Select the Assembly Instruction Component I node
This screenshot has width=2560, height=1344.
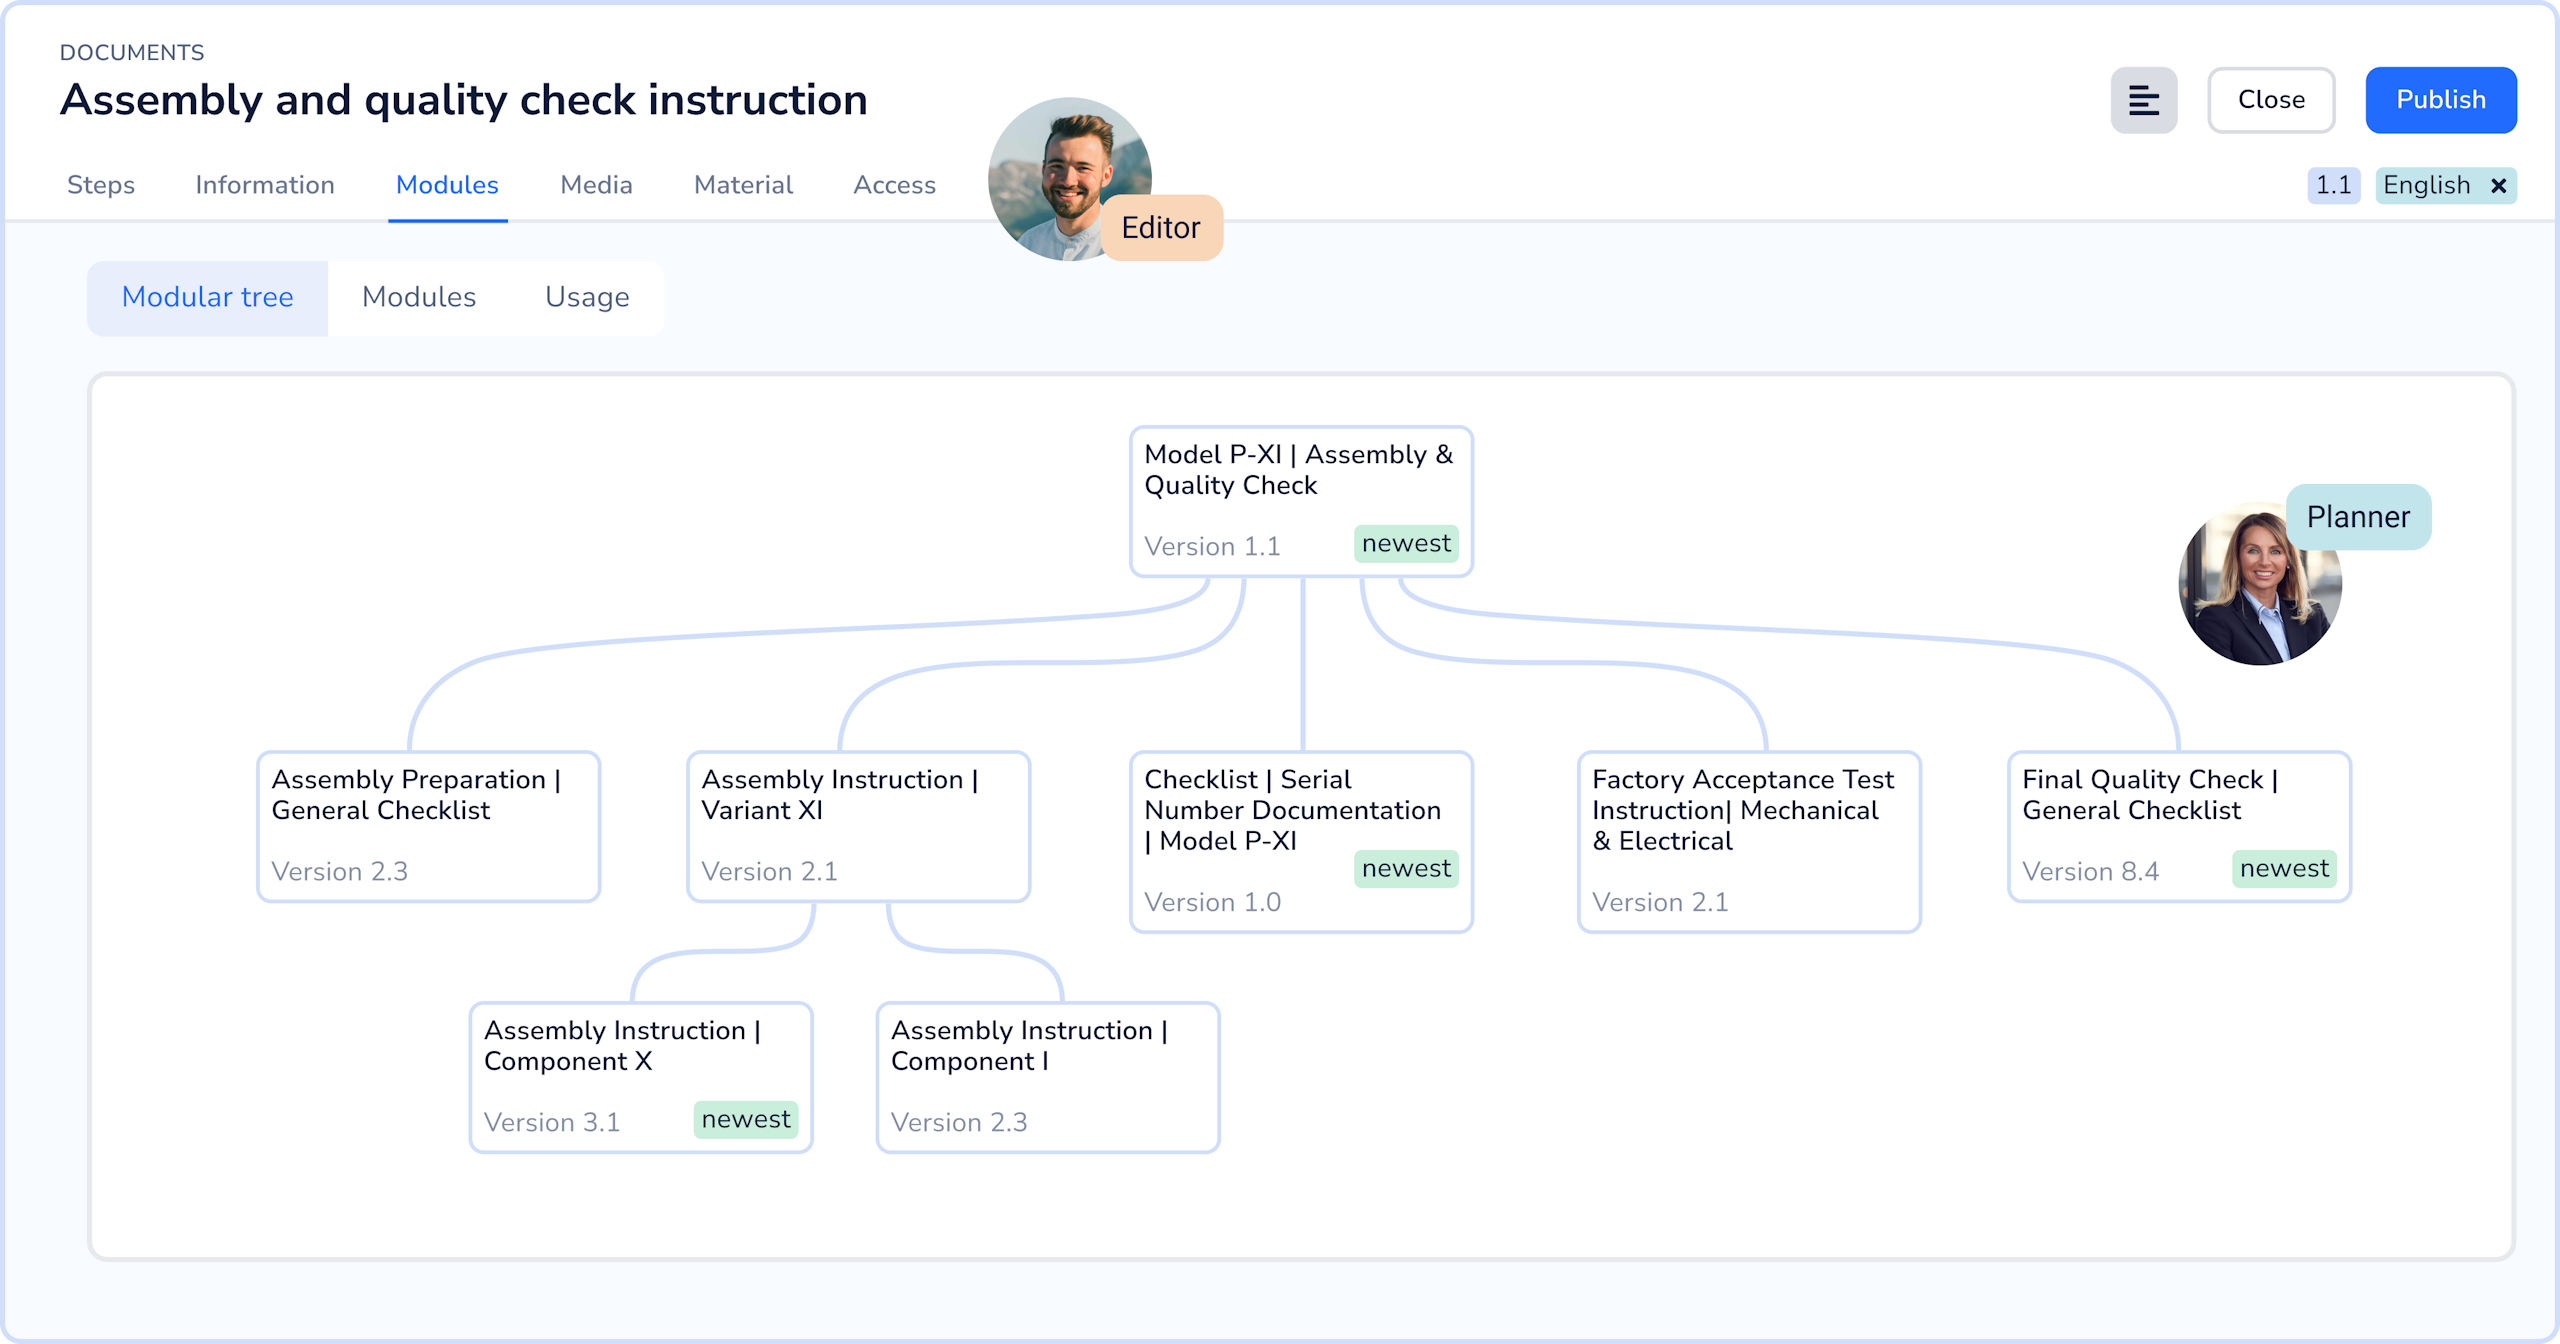coord(1046,1075)
